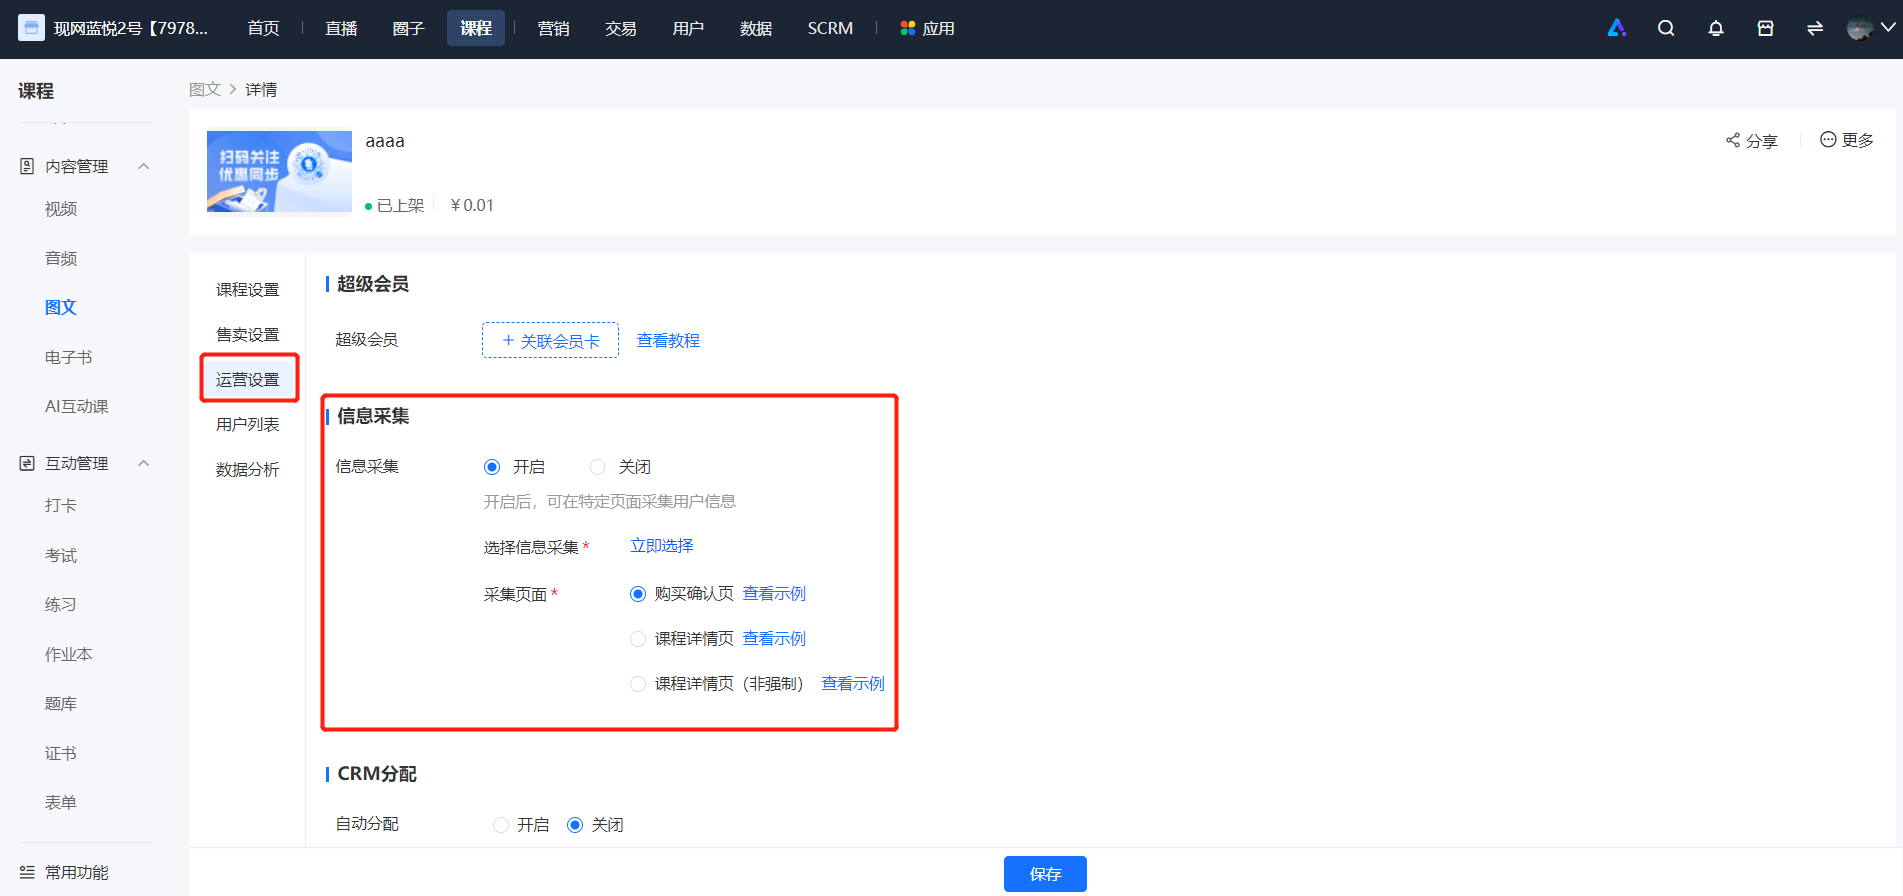Click the shop store icon in header
The height and width of the screenshot is (896, 1903).
[x=1766, y=28]
